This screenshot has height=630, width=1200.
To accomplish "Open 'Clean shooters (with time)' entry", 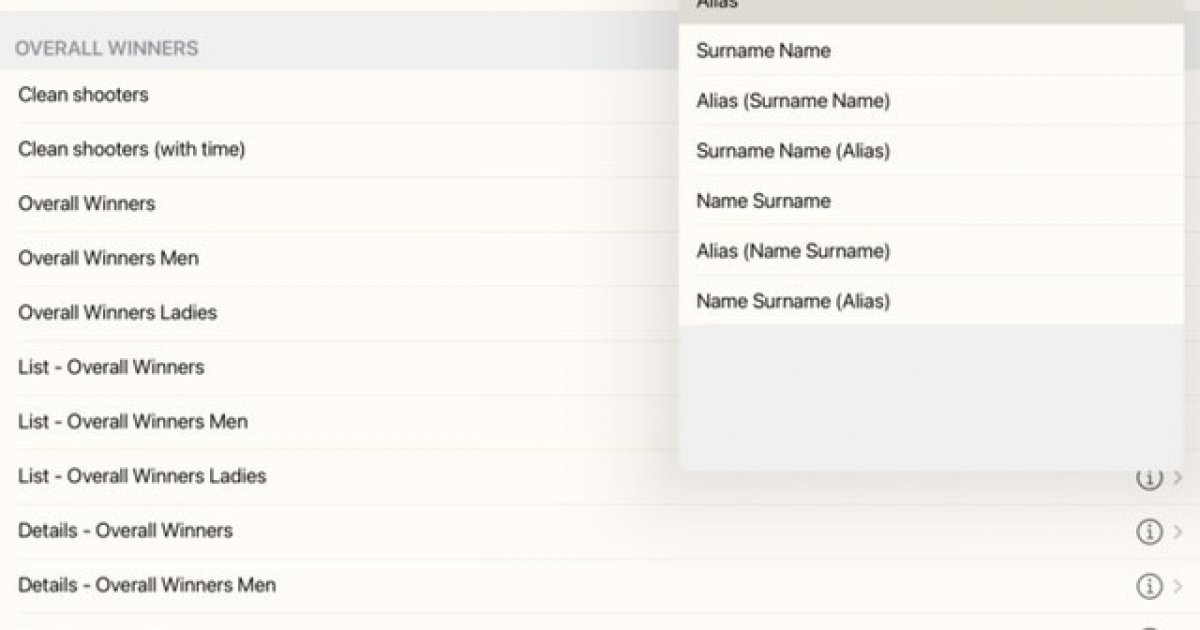I will (131, 149).
